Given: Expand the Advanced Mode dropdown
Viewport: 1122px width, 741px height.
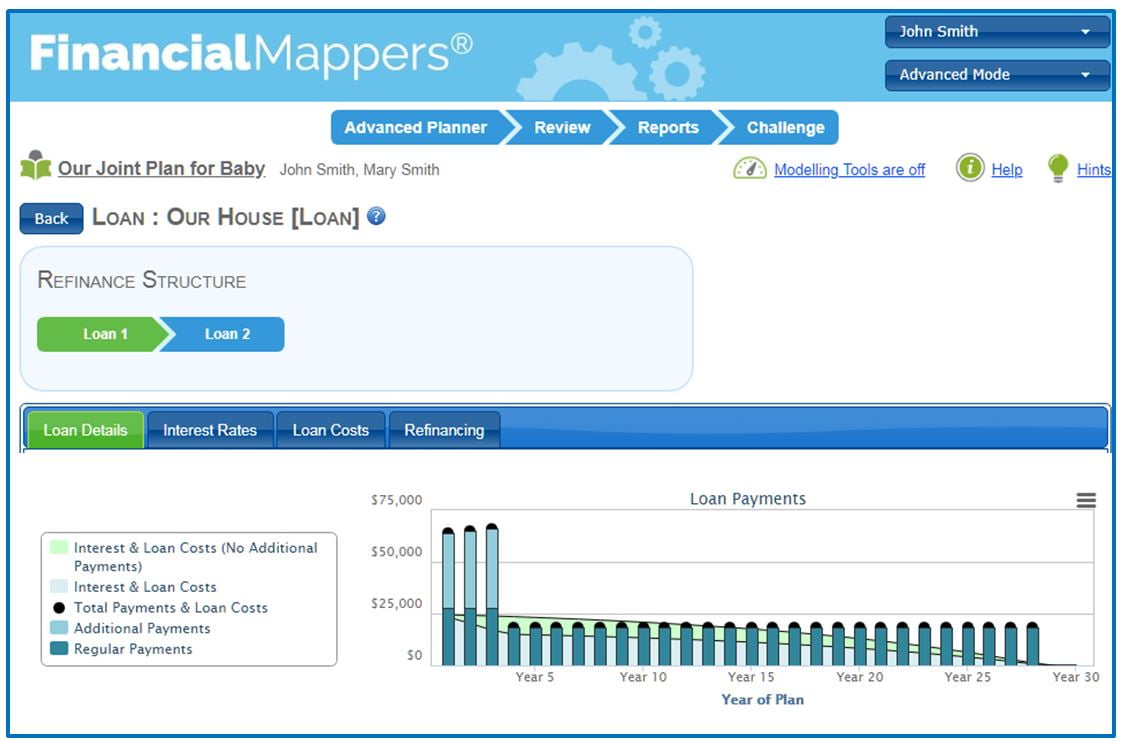Looking at the screenshot, I should tap(997, 75).
